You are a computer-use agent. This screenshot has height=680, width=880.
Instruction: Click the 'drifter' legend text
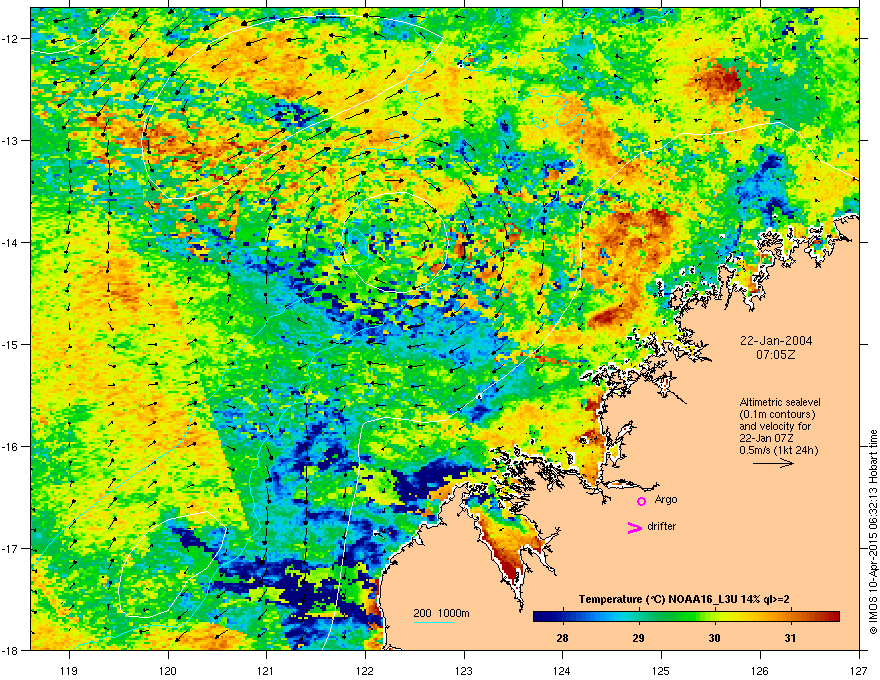point(661,526)
